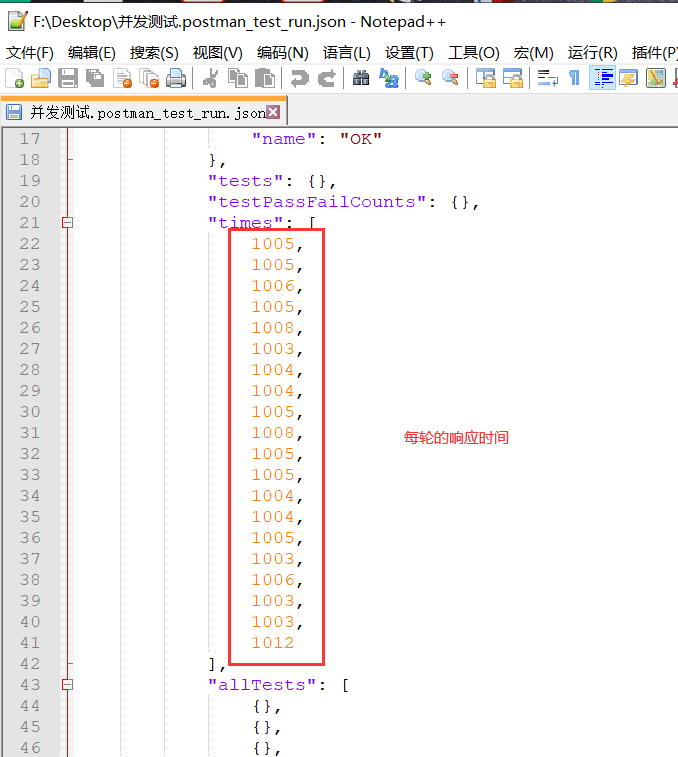Open the 编辑(E) menu

point(92,53)
